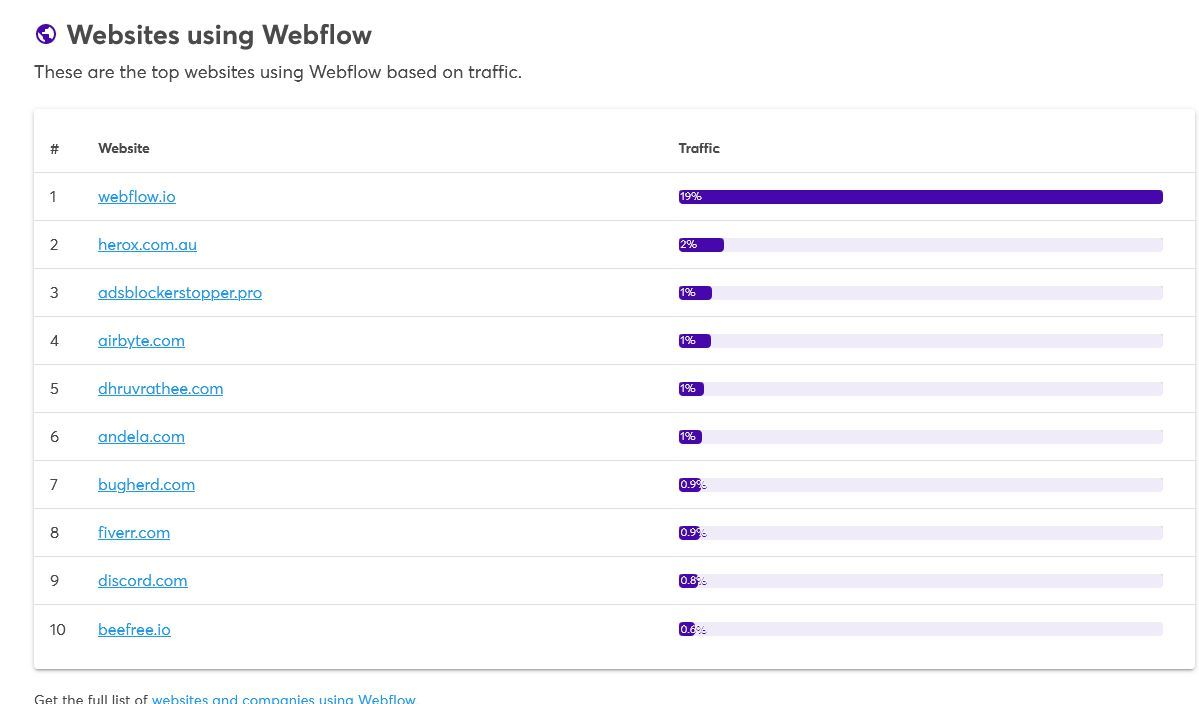The width and height of the screenshot is (1199, 704).
Task: Select the Websites using Webflow heading
Action: (219, 35)
